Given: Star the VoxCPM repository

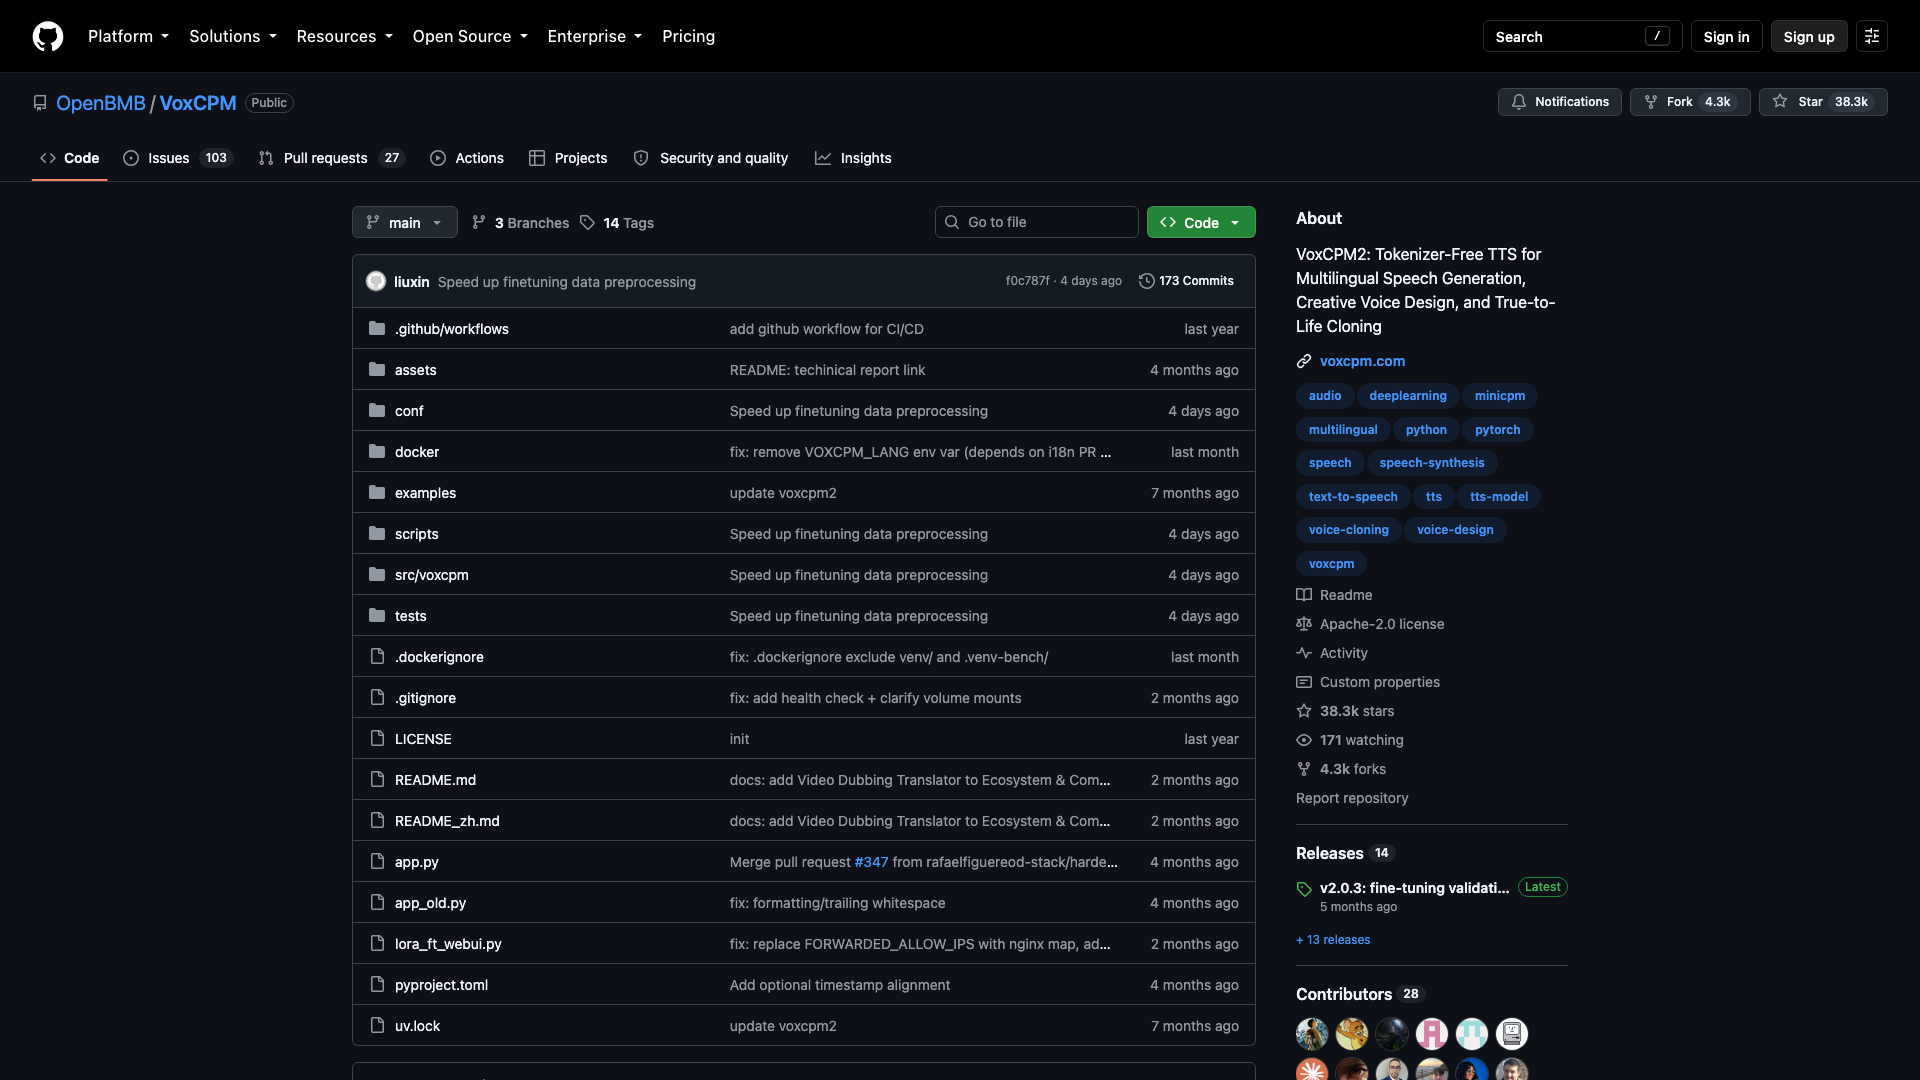Looking at the screenshot, I should pyautogui.click(x=1823, y=102).
